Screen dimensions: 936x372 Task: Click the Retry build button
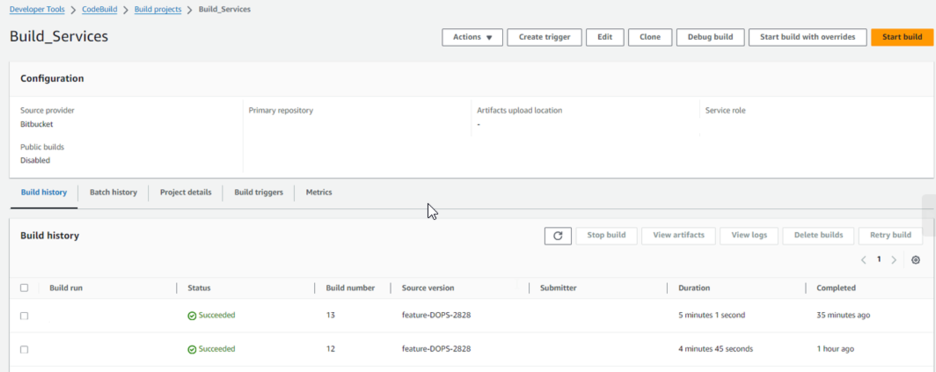pyautogui.click(x=891, y=235)
